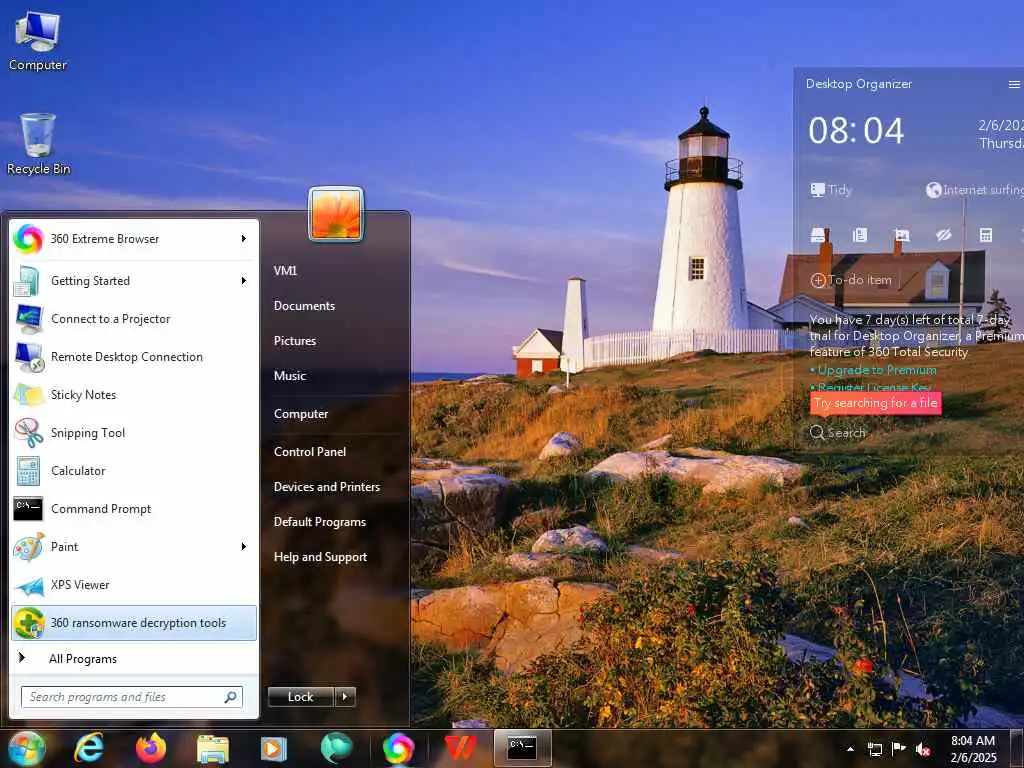Click the drive tray icon in Desktop Organizer
This screenshot has width=1024, height=768.
tap(818, 235)
